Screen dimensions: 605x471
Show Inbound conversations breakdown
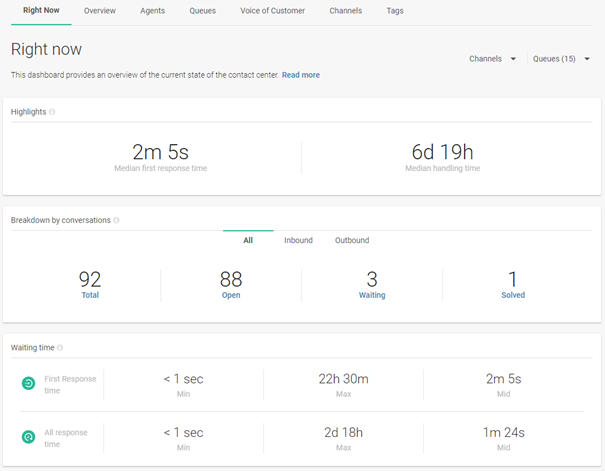pos(298,241)
